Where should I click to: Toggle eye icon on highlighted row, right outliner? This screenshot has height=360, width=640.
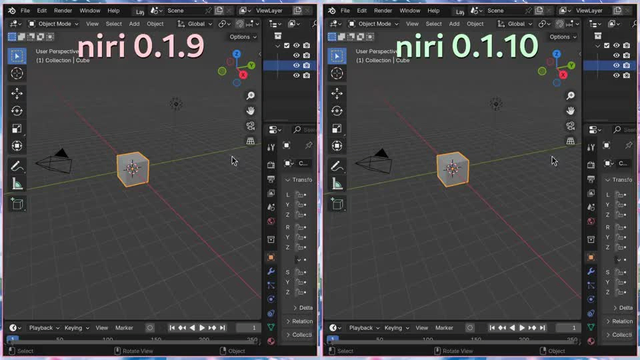point(616,65)
